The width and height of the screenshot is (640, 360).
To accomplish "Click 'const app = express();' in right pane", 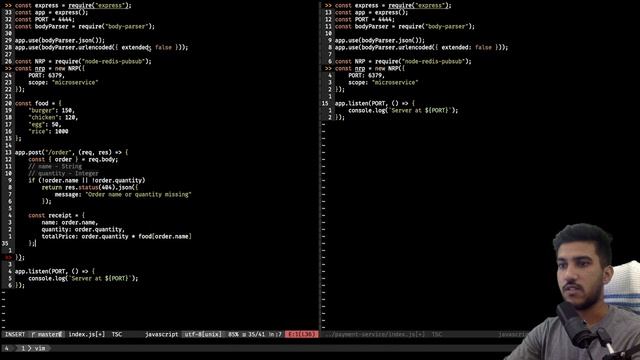I will (371, 13).
